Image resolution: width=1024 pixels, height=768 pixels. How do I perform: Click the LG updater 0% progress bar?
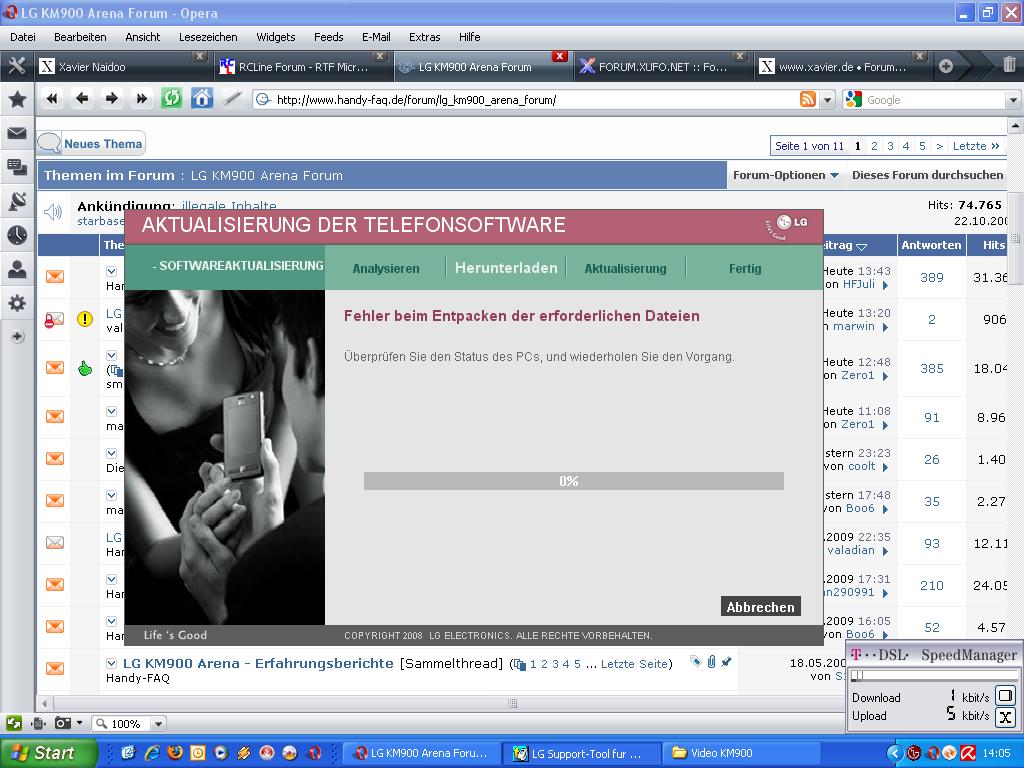[573, 481]
